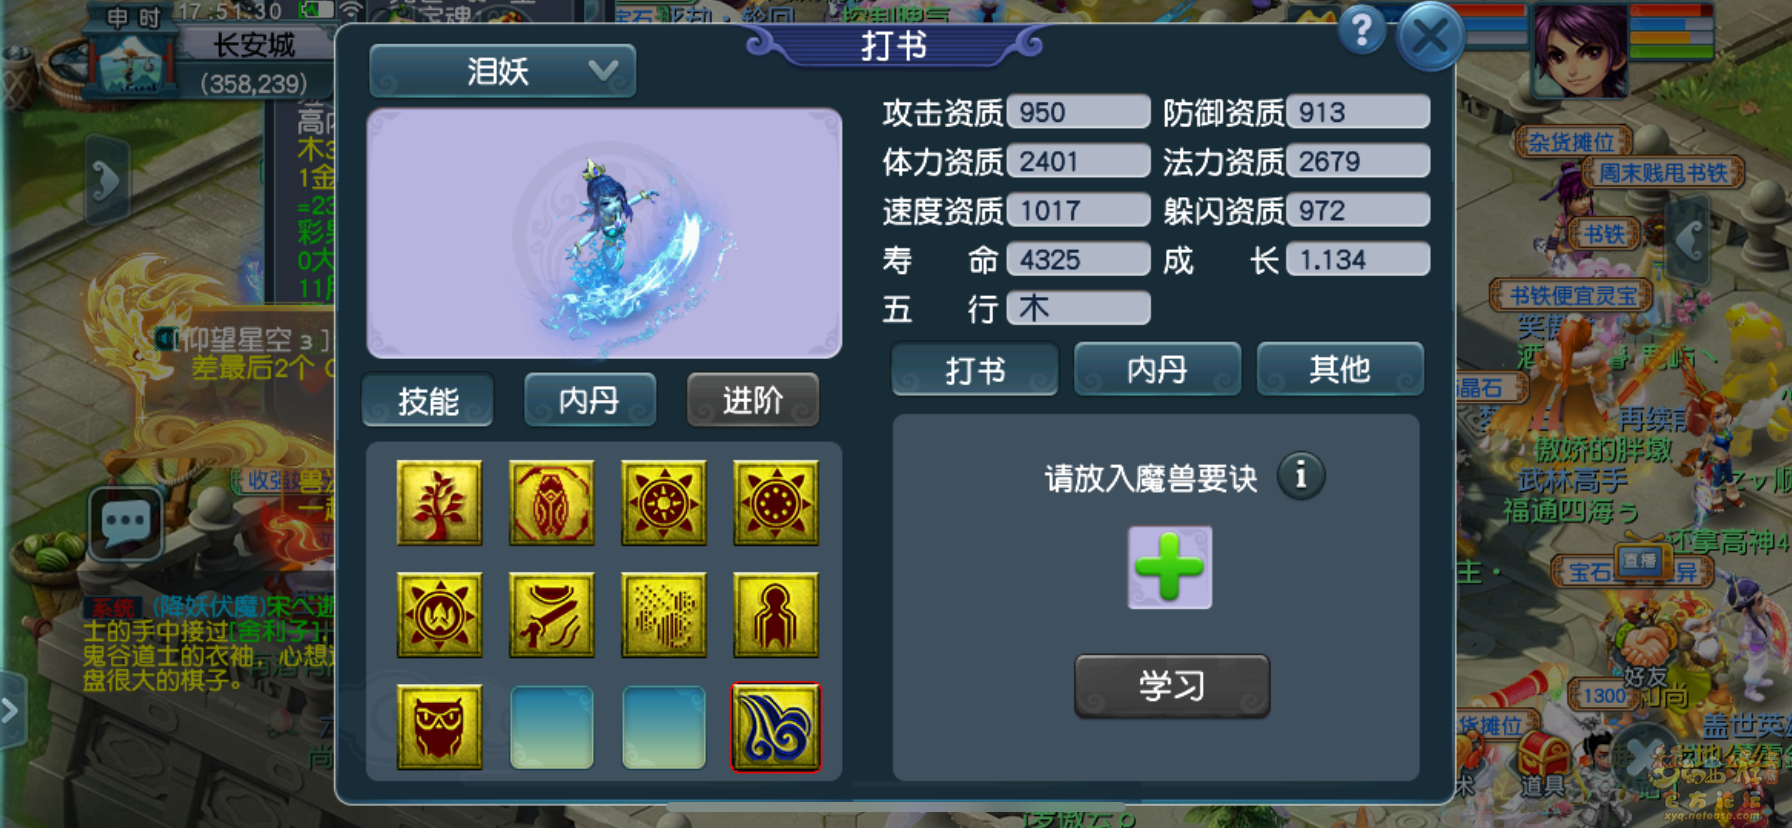Select the hooded figure skill icon
This screenshot has height=828, width=1792.
[776, 614]
